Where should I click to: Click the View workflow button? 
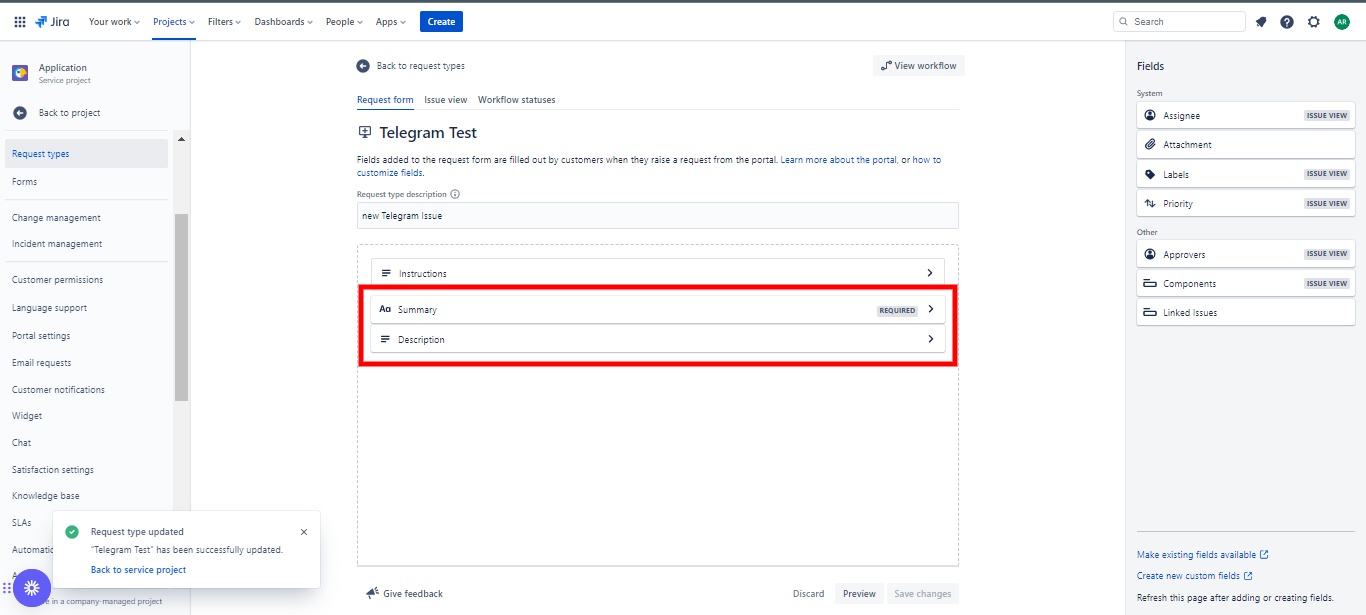tap(918, 66)
